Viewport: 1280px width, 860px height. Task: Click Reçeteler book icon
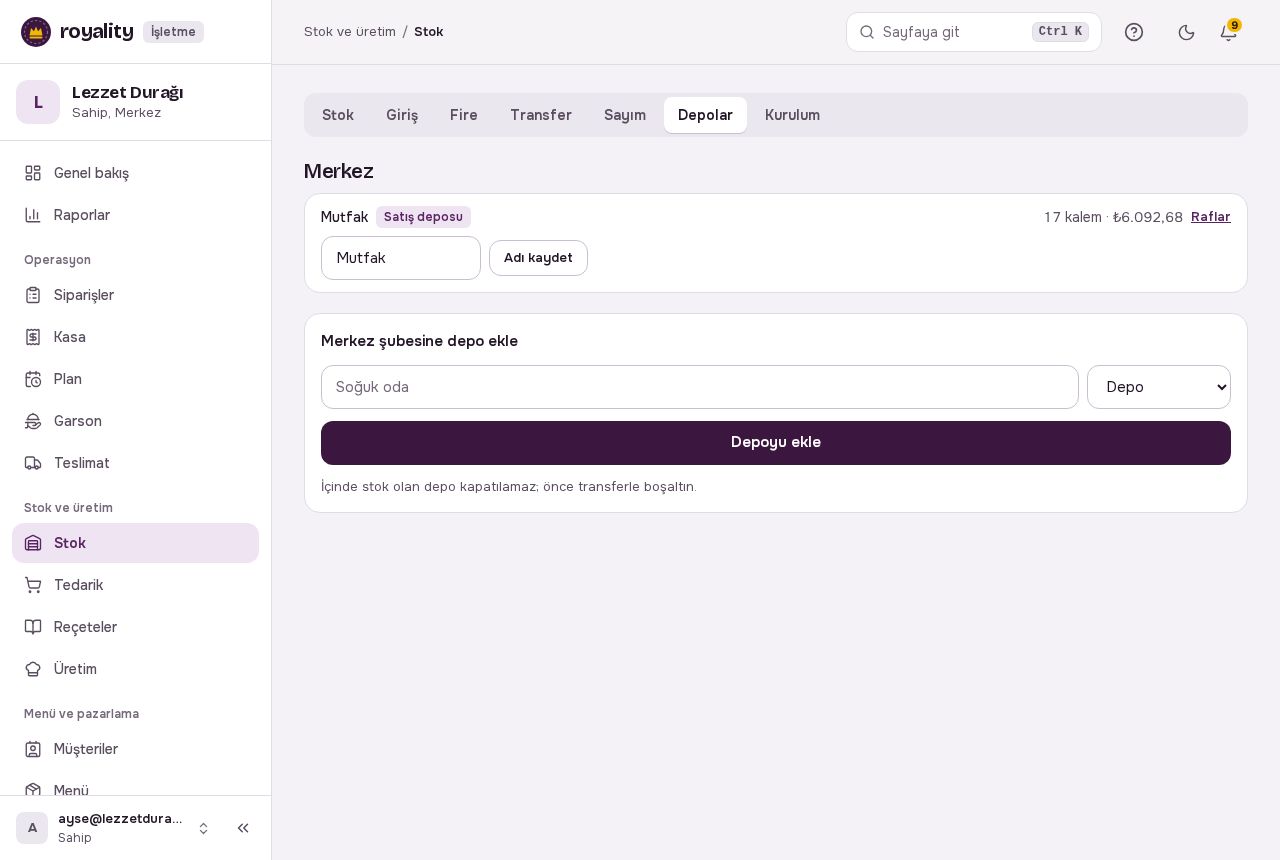pos(33,627)
